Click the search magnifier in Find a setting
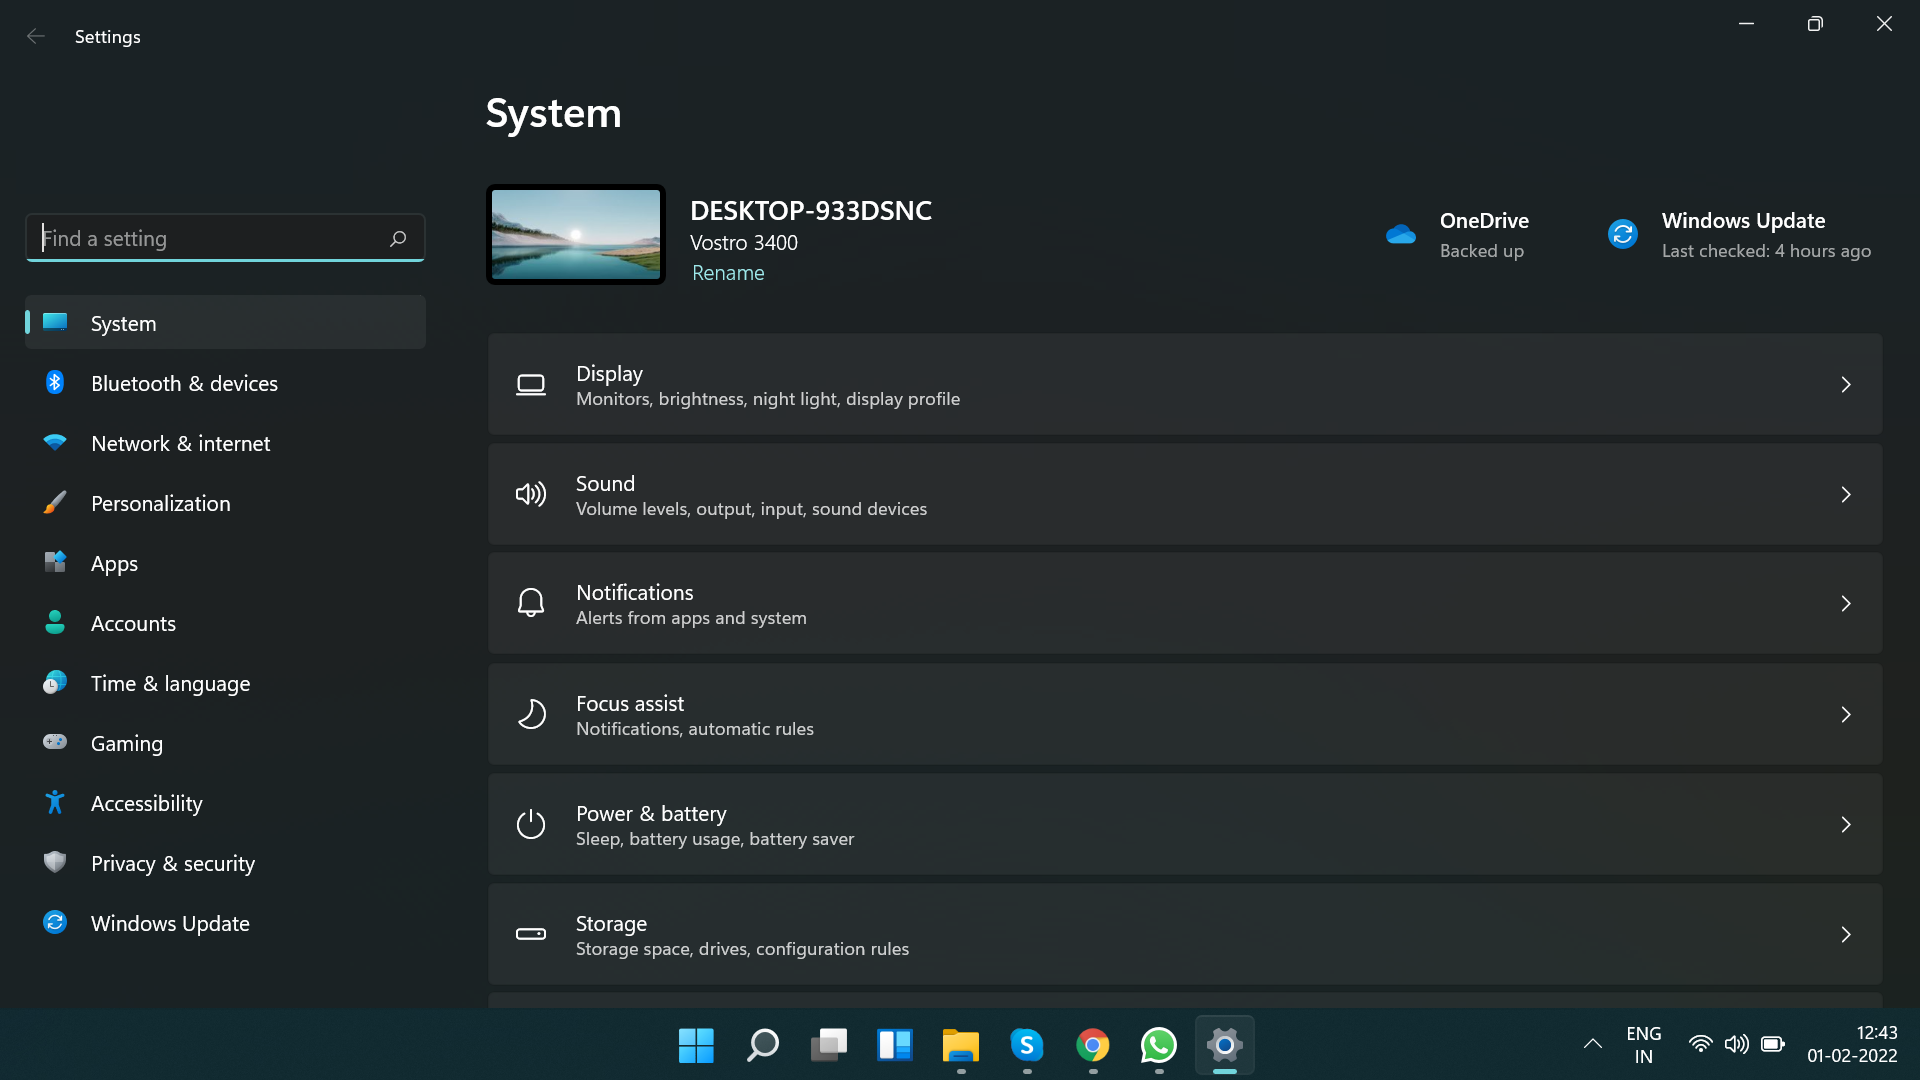Image resolution: width=1920 pixels, height=1080 pixels. (x=398, y=238)
